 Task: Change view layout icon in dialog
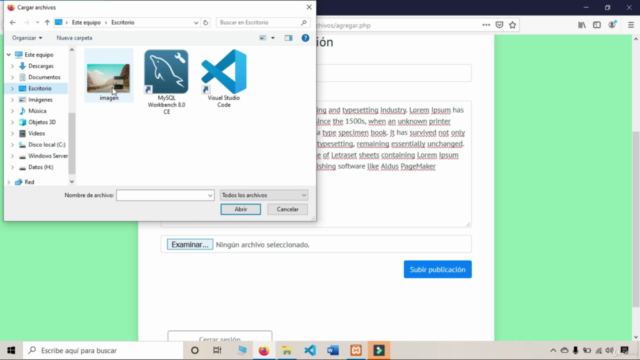(263, 38)
